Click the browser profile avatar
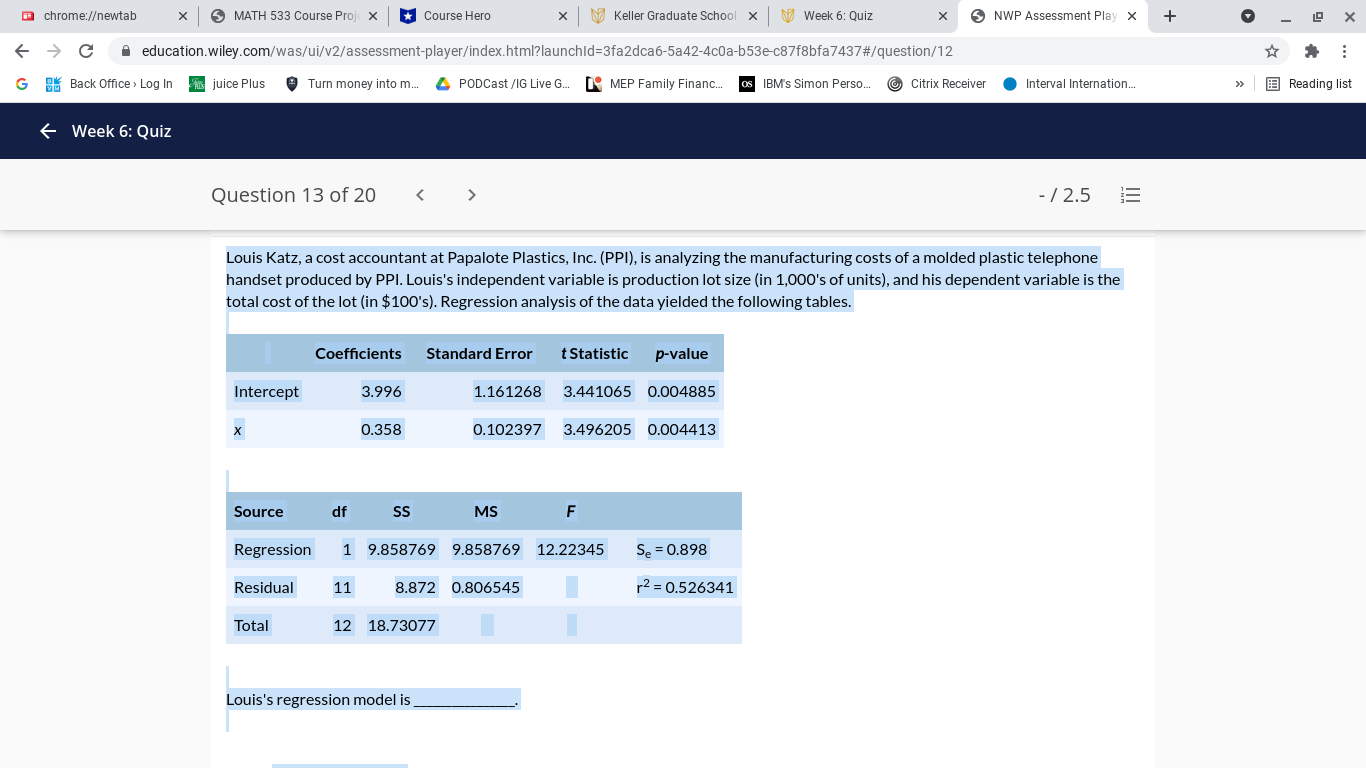This screenshot has height=768, width=1366. [x=1247, y=16]
